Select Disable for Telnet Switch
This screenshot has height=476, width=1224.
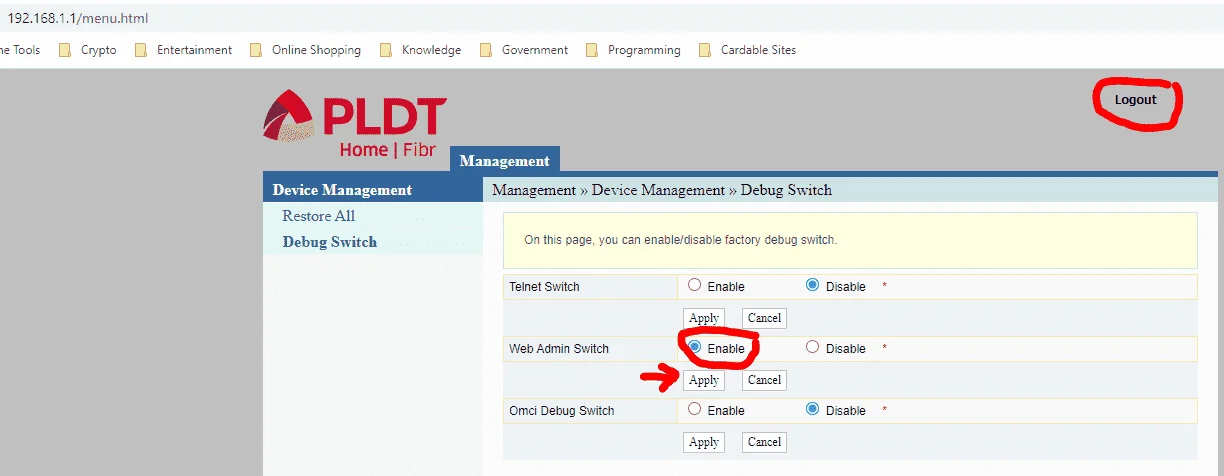812,285
